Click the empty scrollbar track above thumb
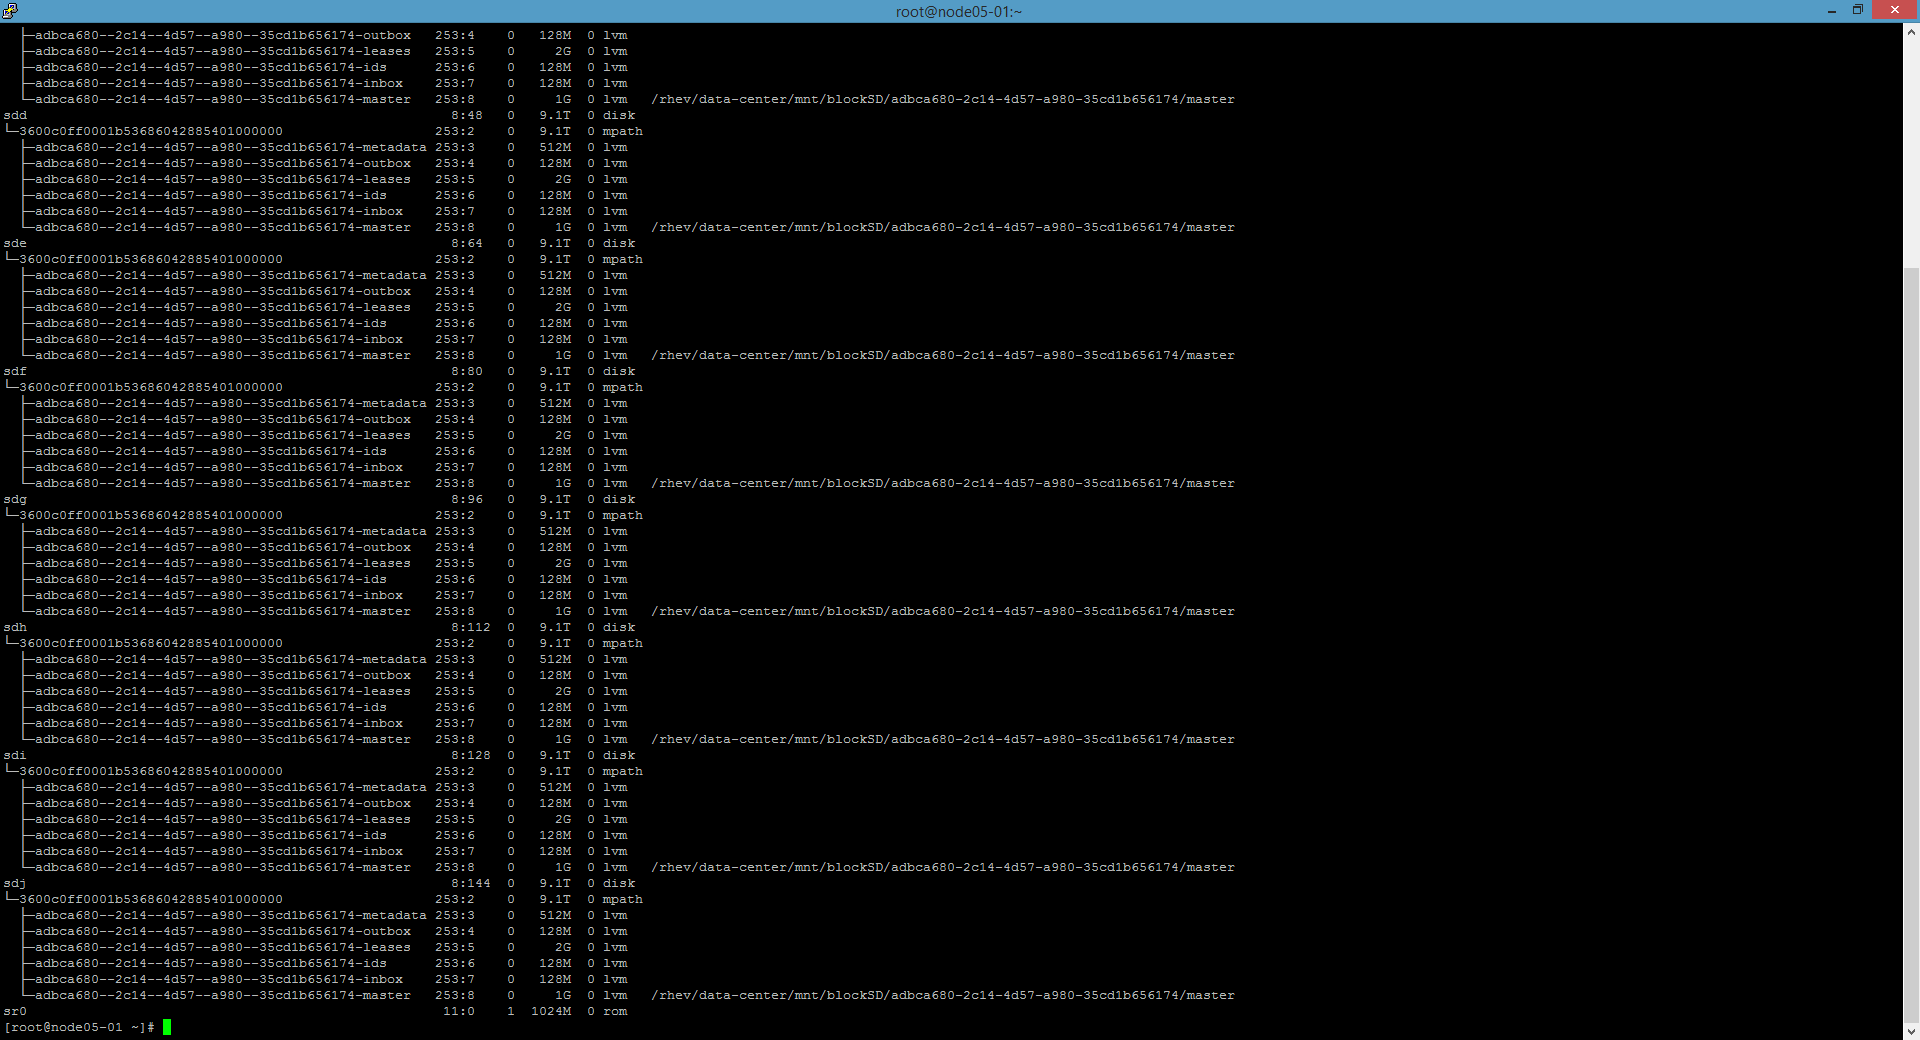This screenshot has width=1920, height=1040. [x=1911, y=150]
